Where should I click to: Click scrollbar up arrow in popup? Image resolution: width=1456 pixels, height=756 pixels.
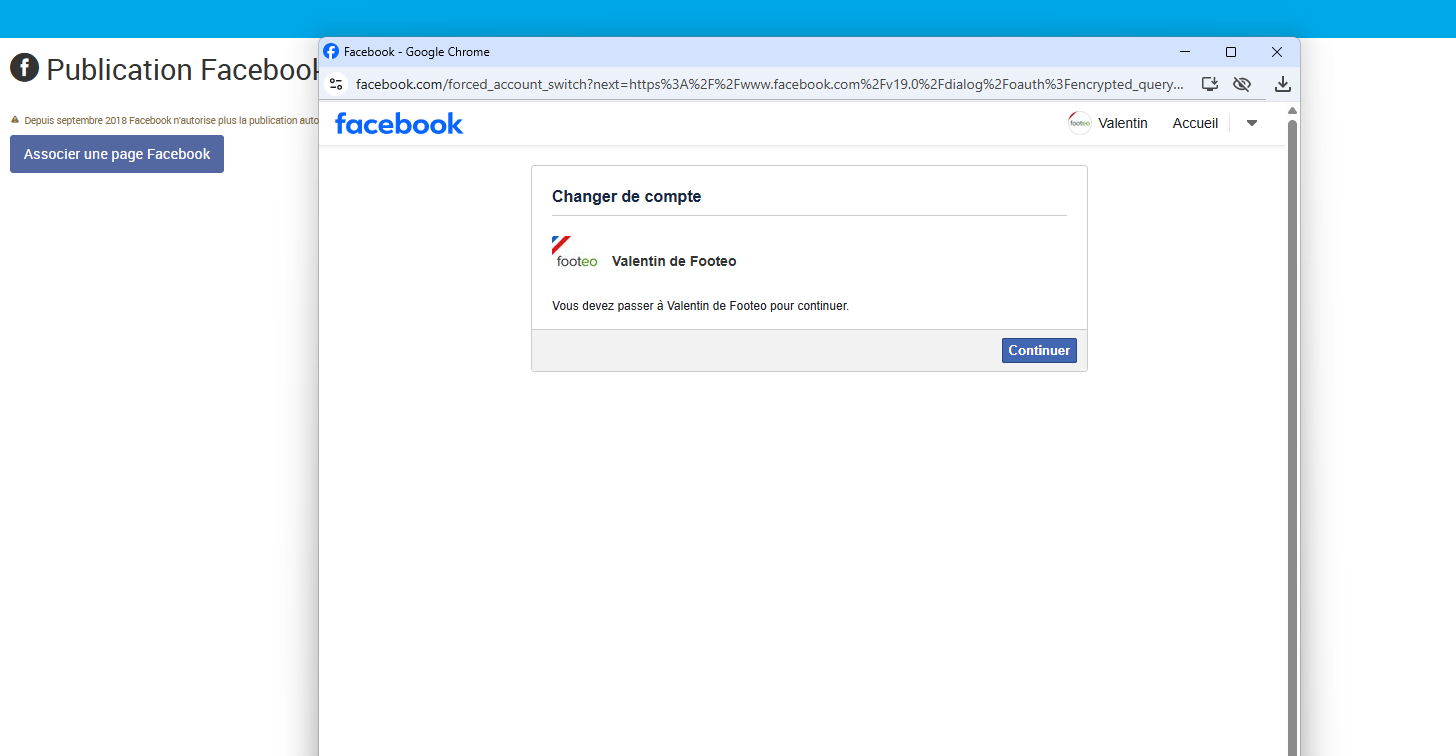[1292, 110]
